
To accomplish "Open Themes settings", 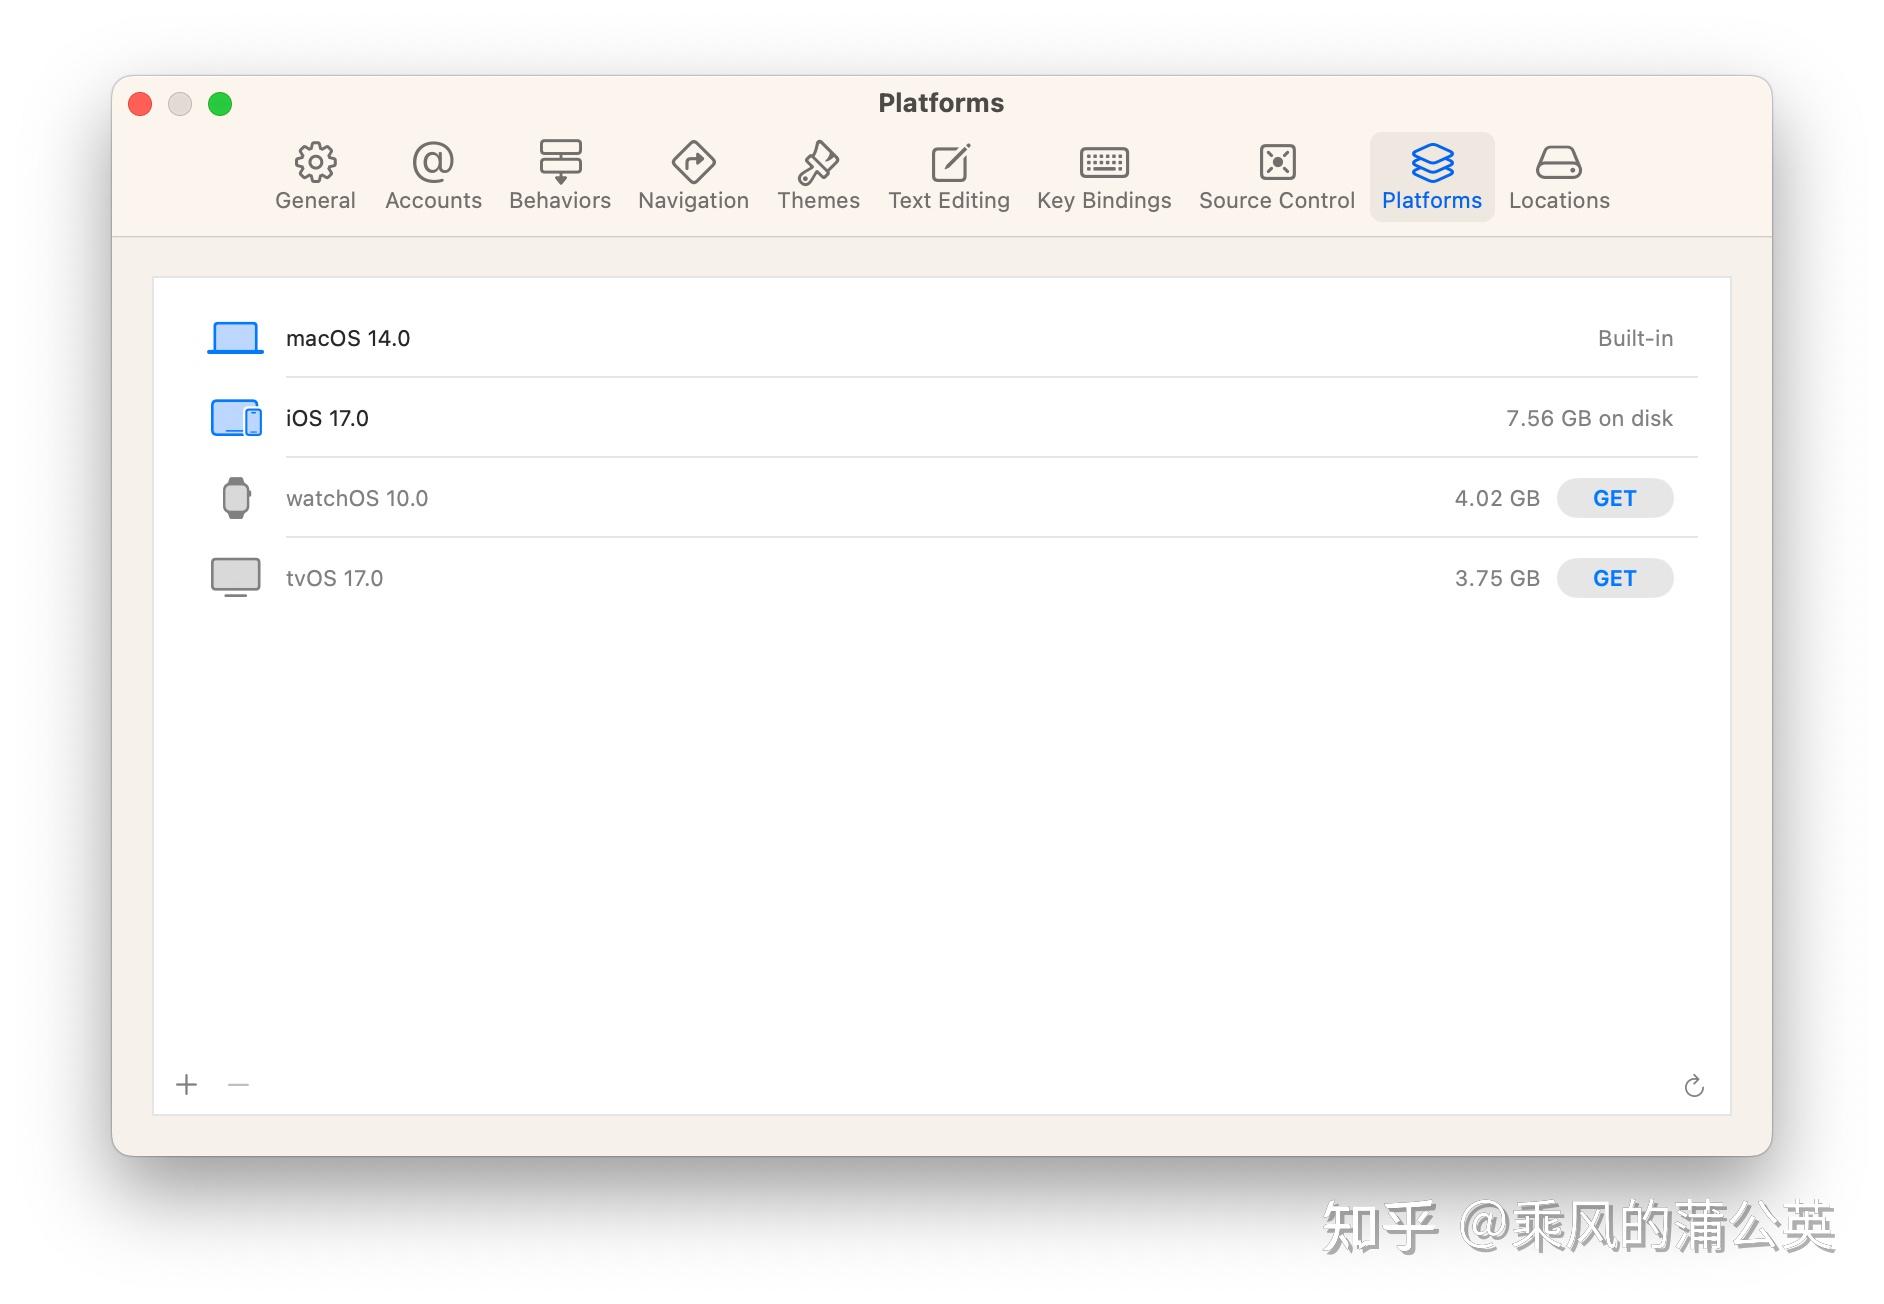I will [x=817, y=176].
